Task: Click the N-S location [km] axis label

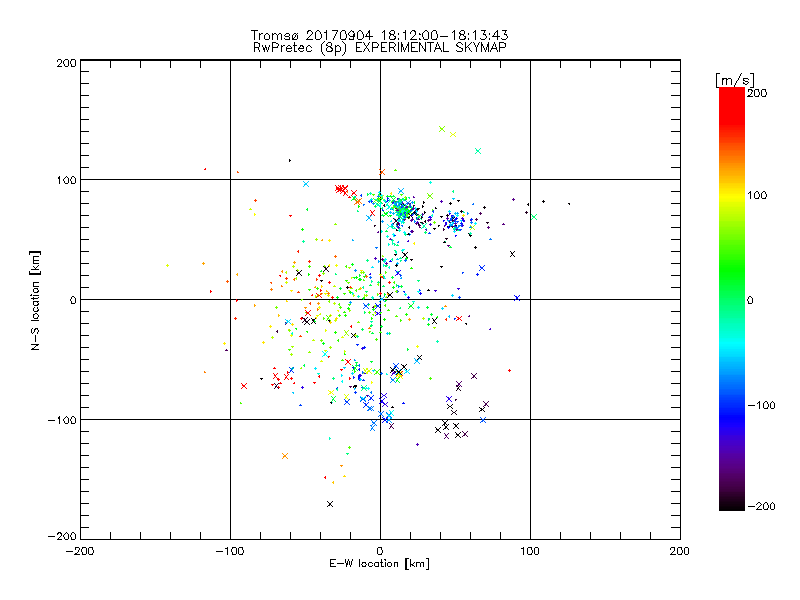Action: coord(35,301)
